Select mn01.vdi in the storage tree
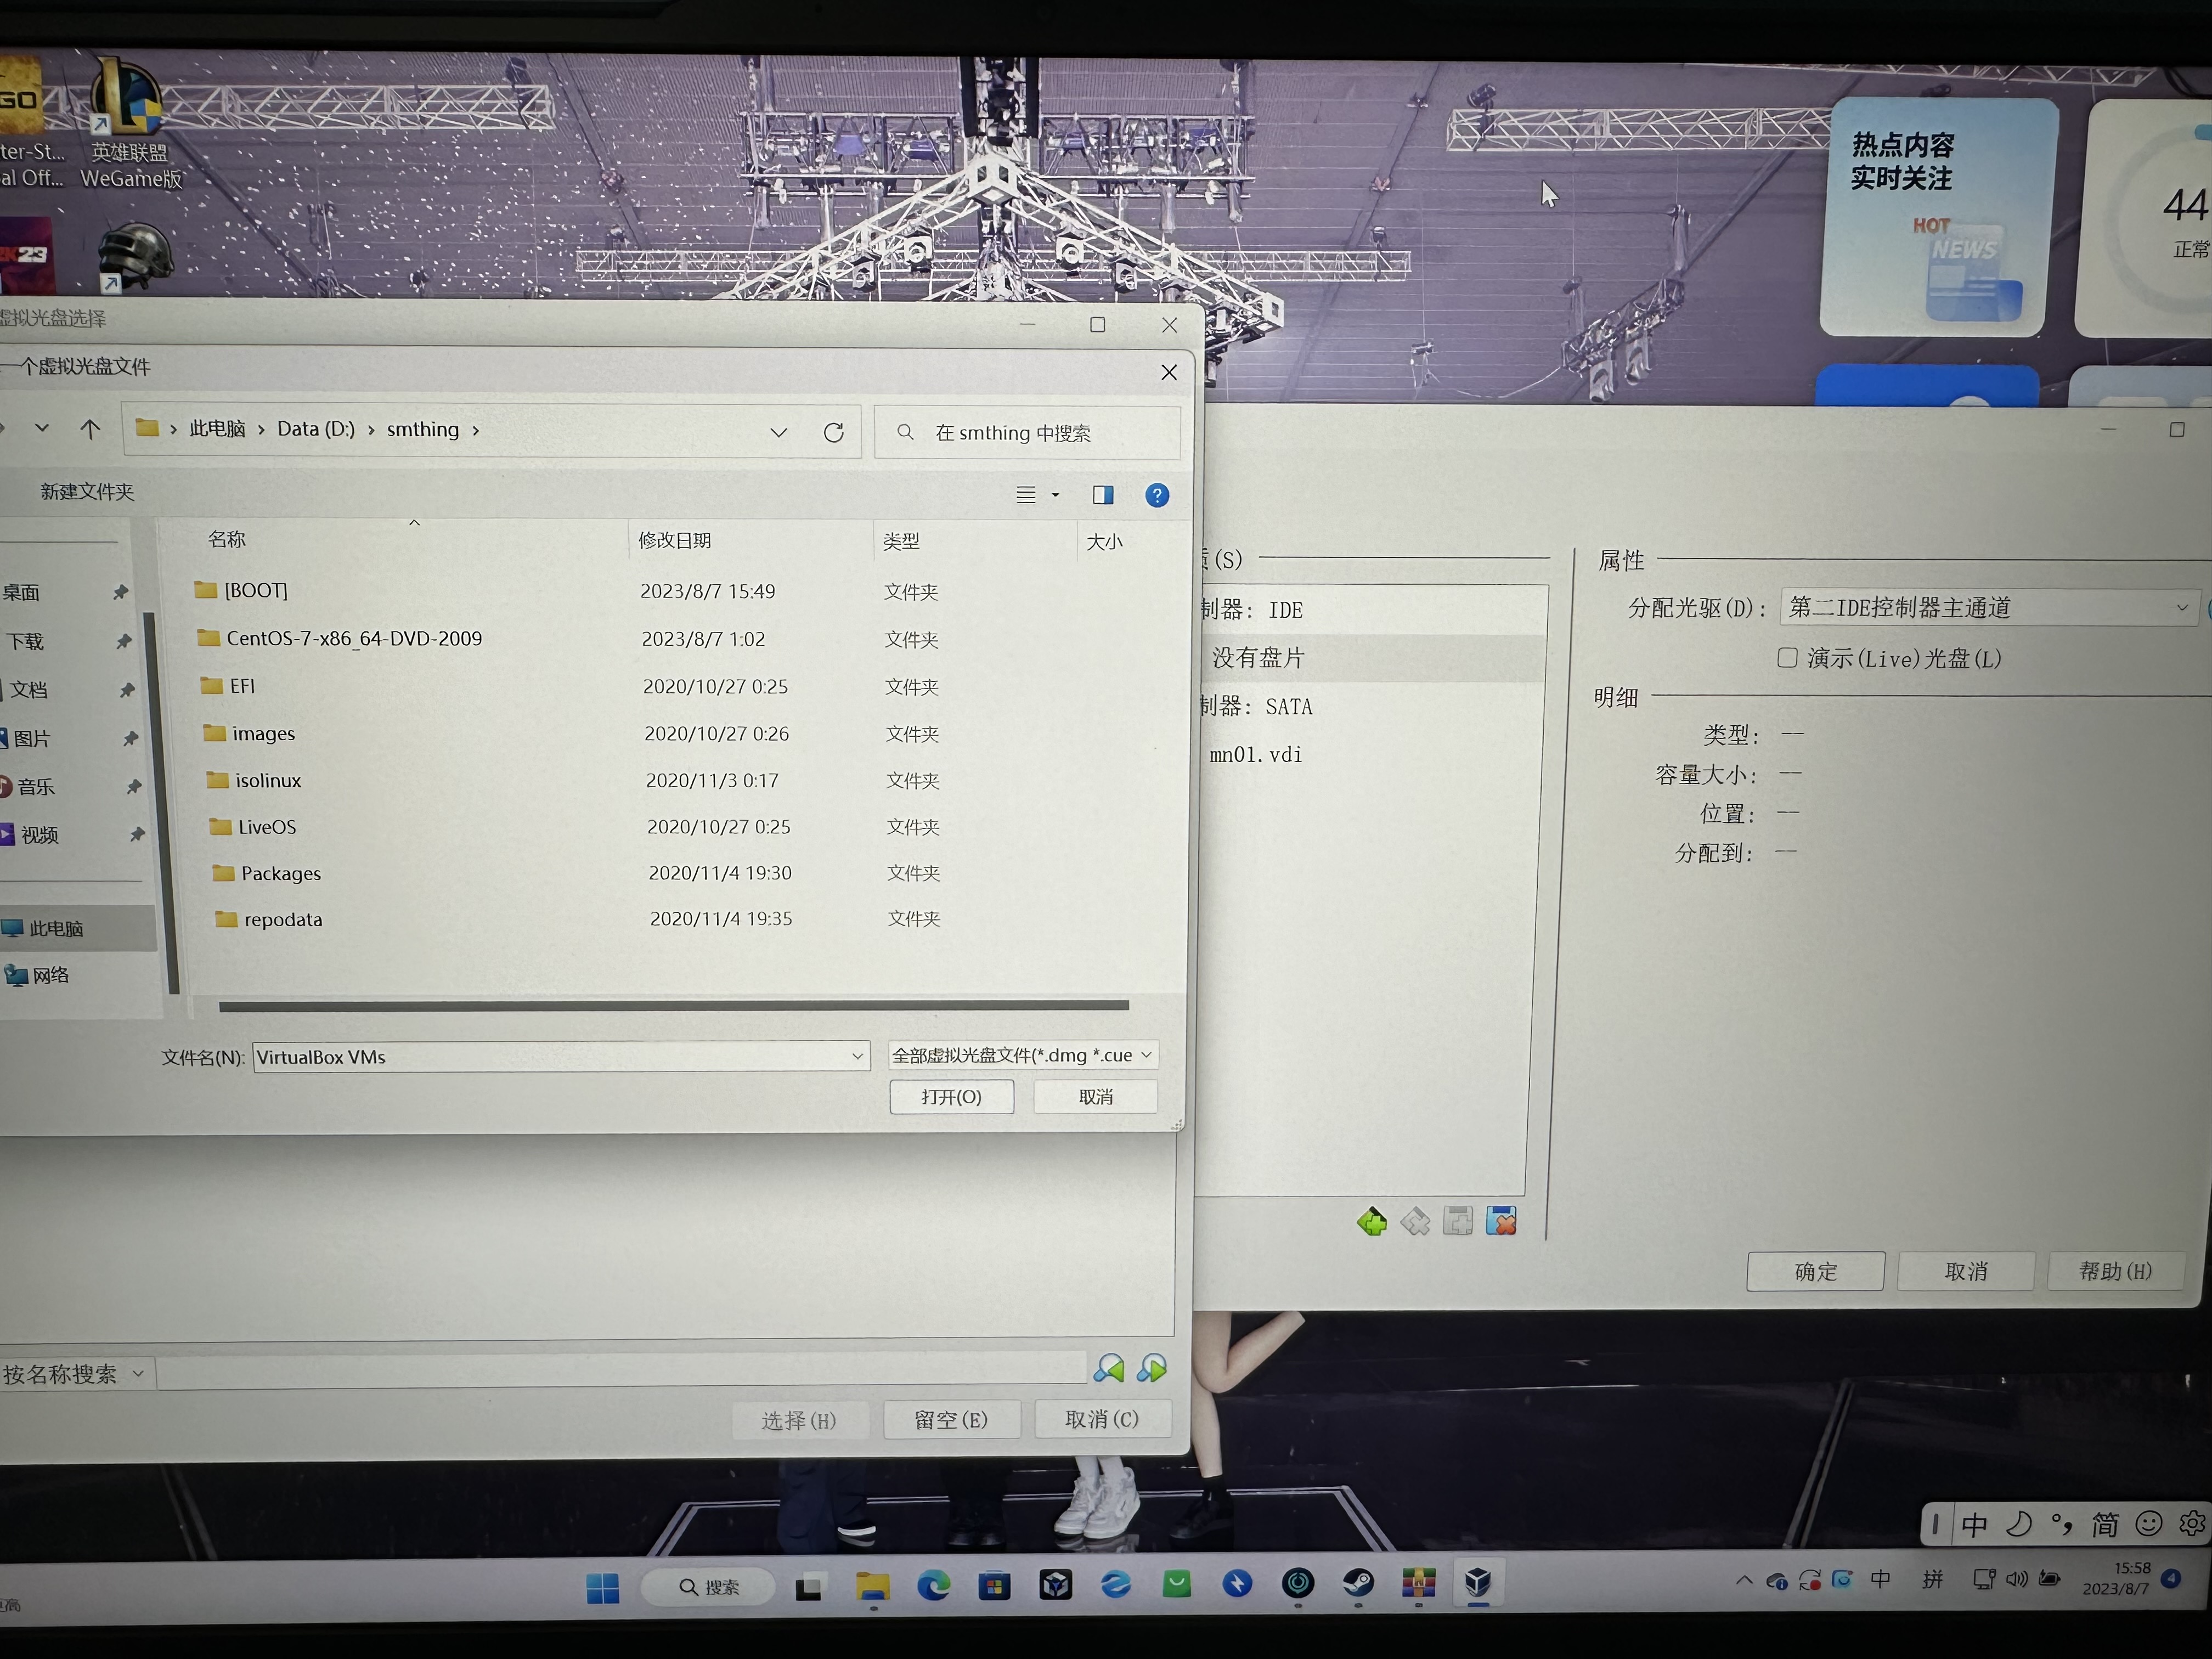Image resolution: width=2212 pixels, height=1659 pixels. (1256, 754)
